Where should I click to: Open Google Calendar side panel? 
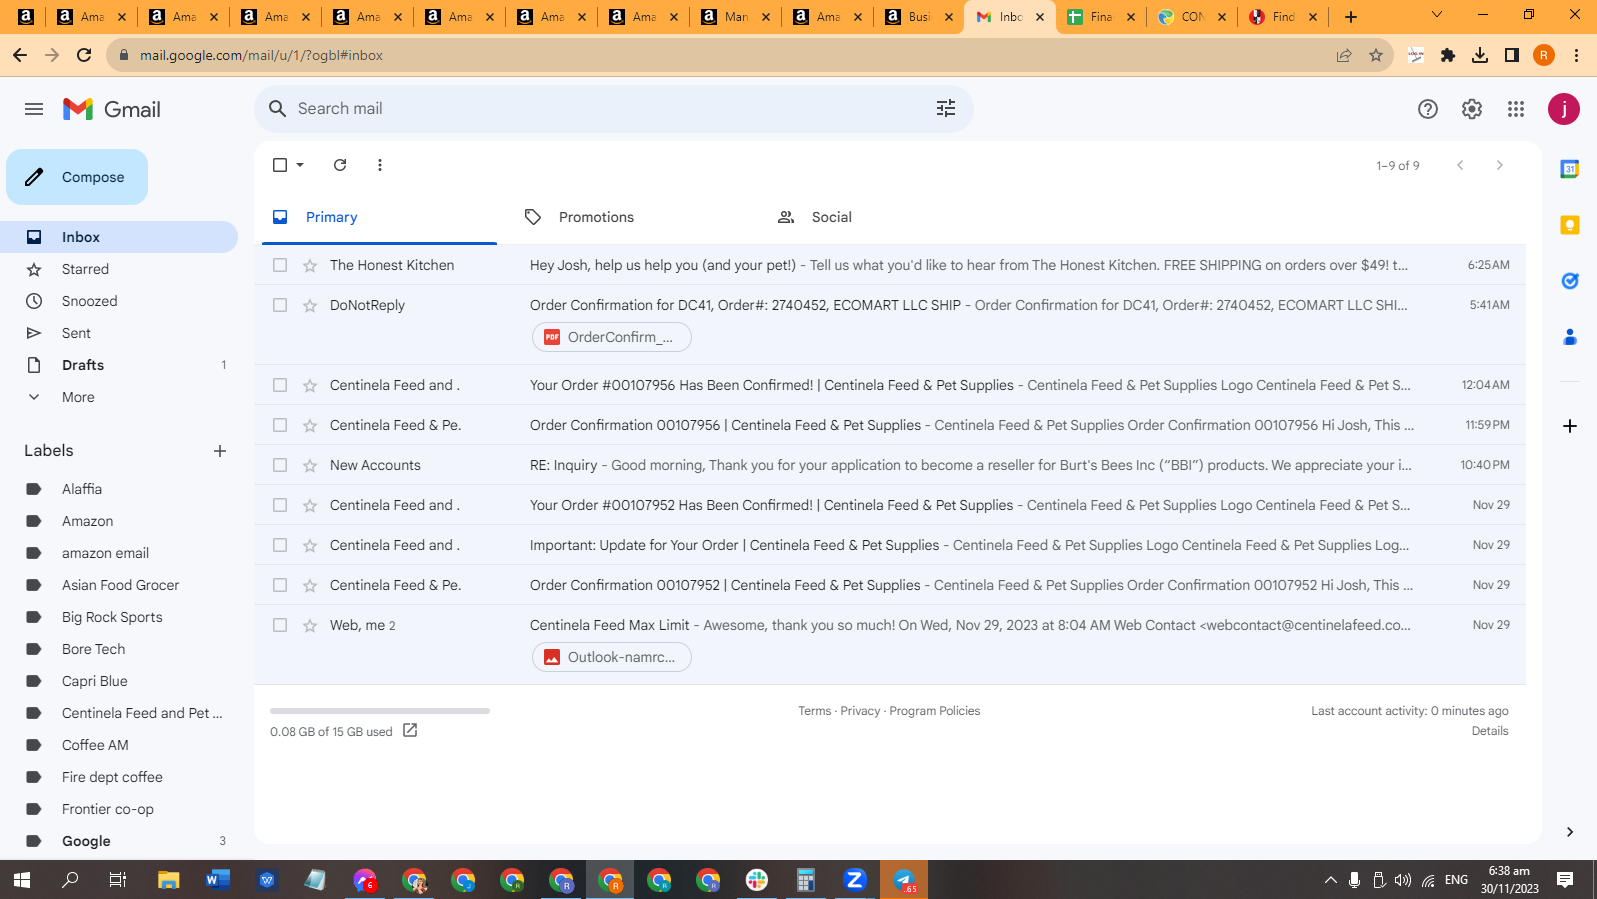click(x=1570, y=169)
